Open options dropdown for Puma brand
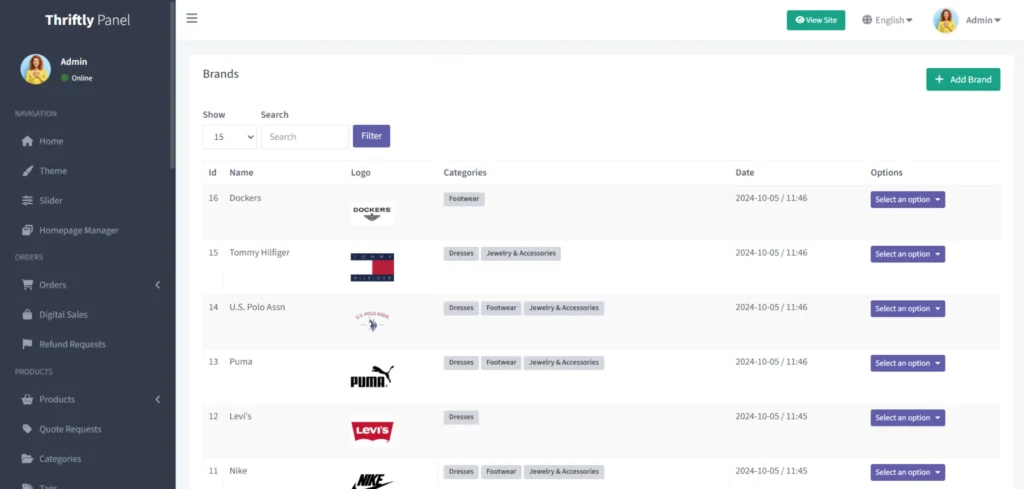Screen dimensions: 1024x489 point(907,363)
